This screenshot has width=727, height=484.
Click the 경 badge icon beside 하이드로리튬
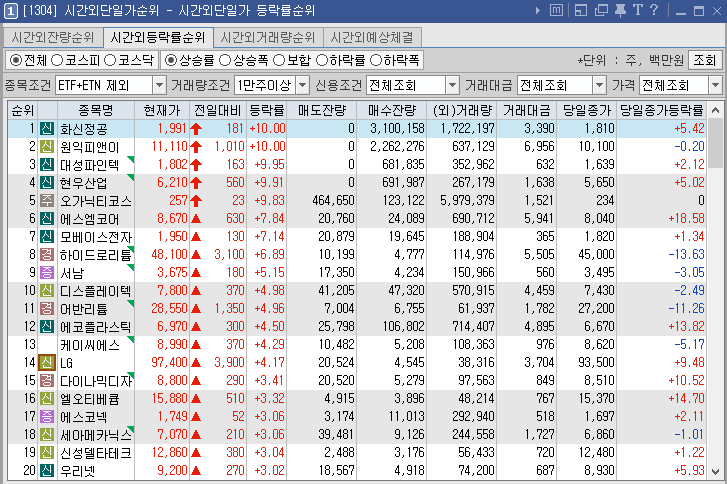[x=47, y=255]
